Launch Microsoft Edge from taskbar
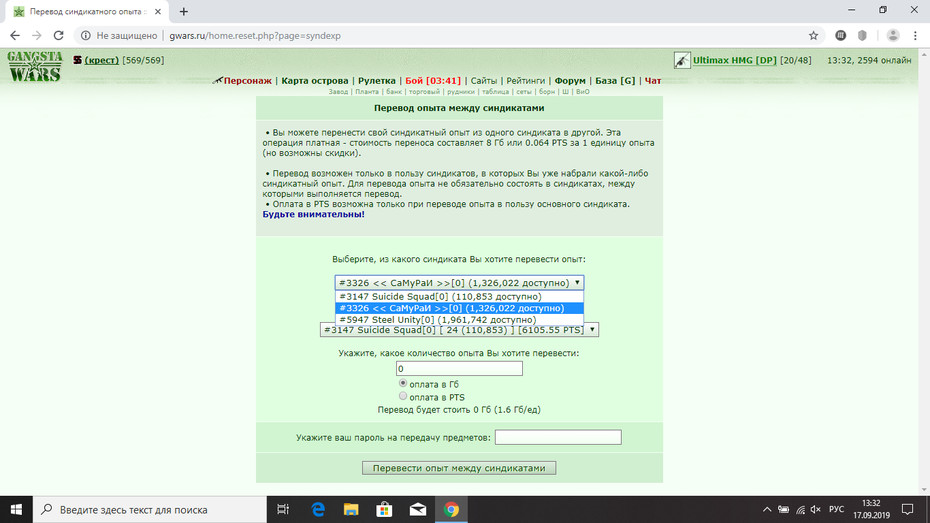The height and width of the screenshot is (523, 930). (x=318, y=509)
